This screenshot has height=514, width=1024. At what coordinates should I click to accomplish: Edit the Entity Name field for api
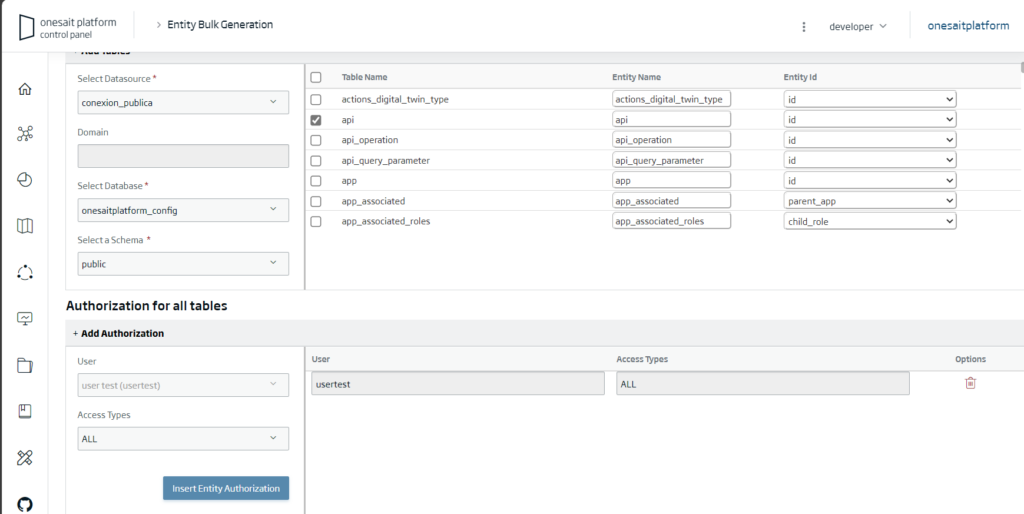click(671, 120)
